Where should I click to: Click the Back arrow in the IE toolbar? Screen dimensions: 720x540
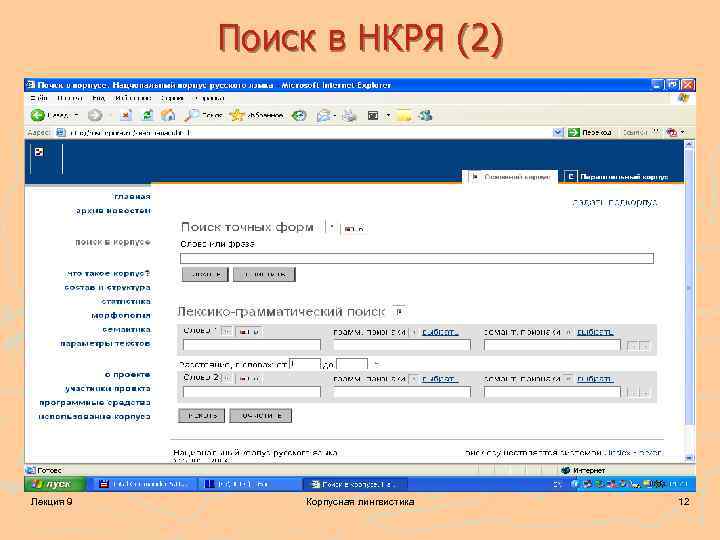coord(38,115)
